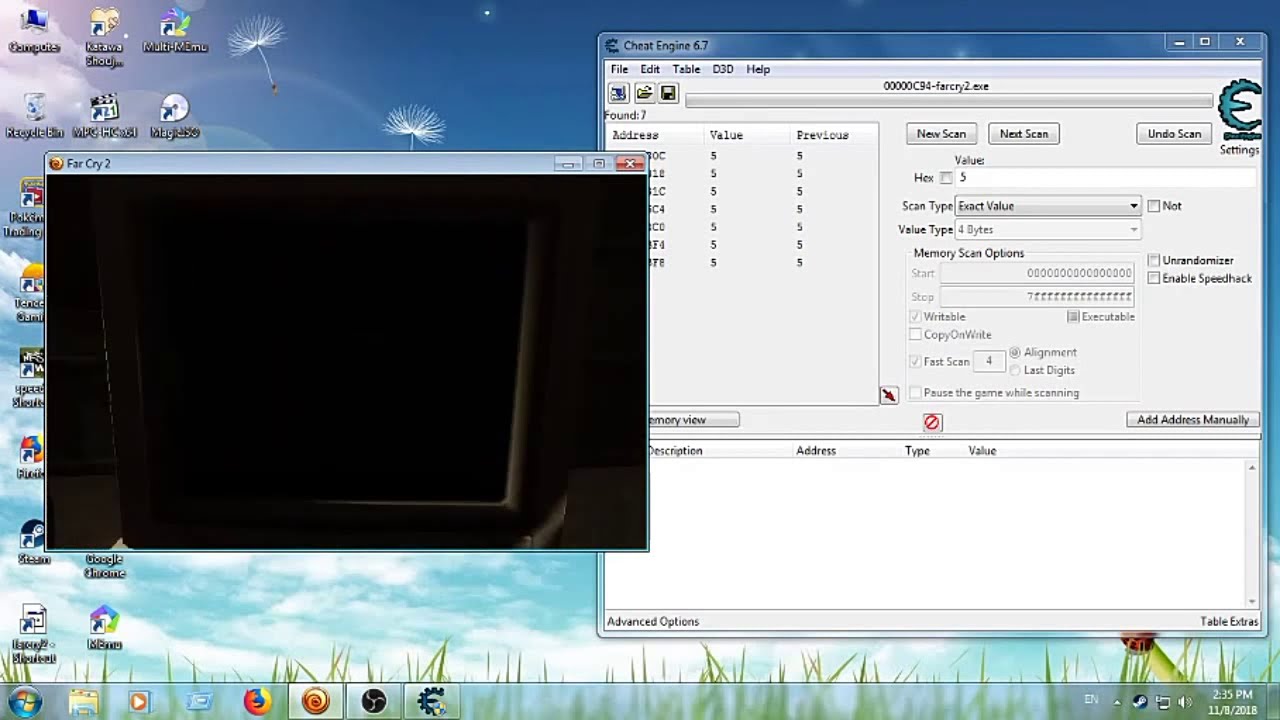1280x720 pixels.
Task: Click Add Address Manually button
Action: point(1192,420)
